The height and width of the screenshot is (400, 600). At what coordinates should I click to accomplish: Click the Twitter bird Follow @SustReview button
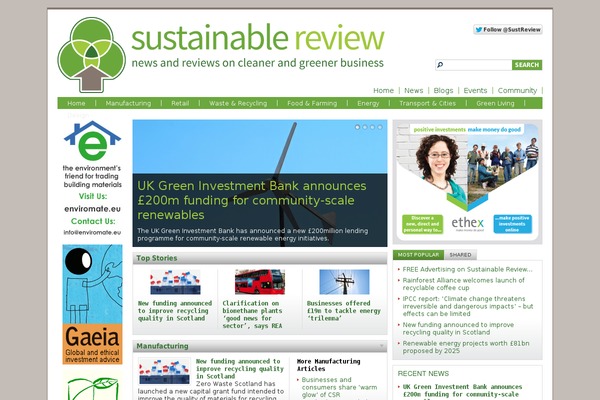[x=508, y=29]
